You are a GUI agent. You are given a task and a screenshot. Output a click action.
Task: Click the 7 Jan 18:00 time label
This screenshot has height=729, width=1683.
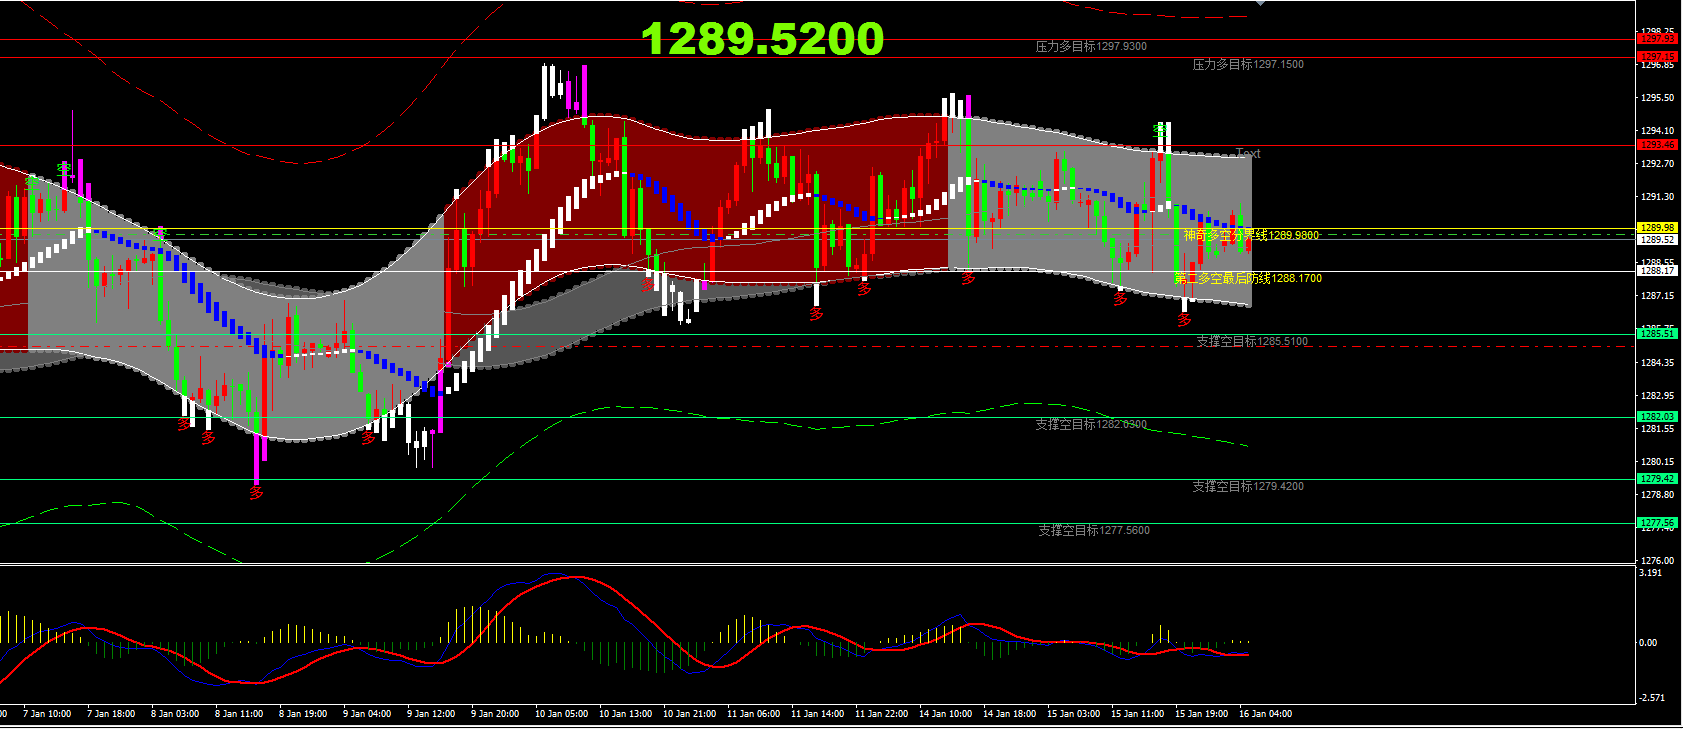pyautogui.click(x=111, y=714)
